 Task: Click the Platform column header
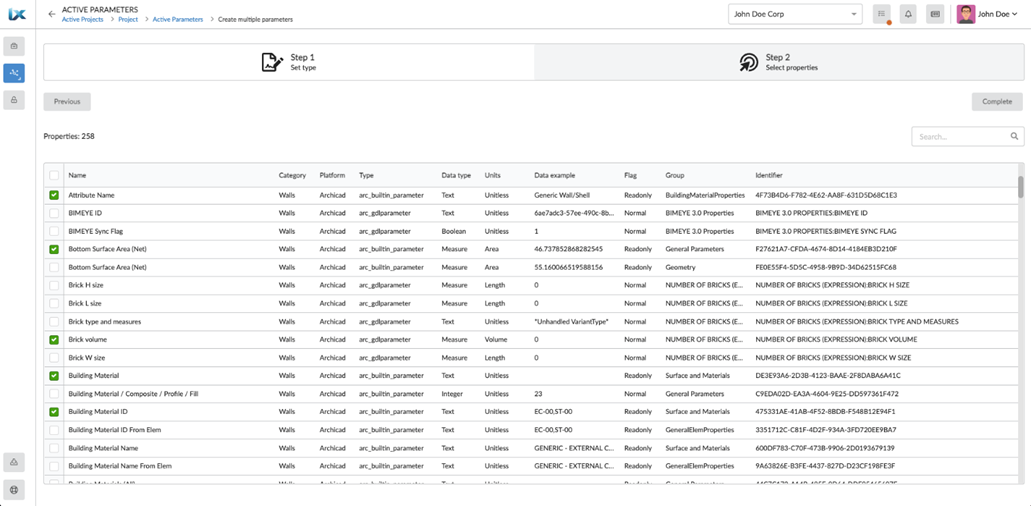click(332, 175)
